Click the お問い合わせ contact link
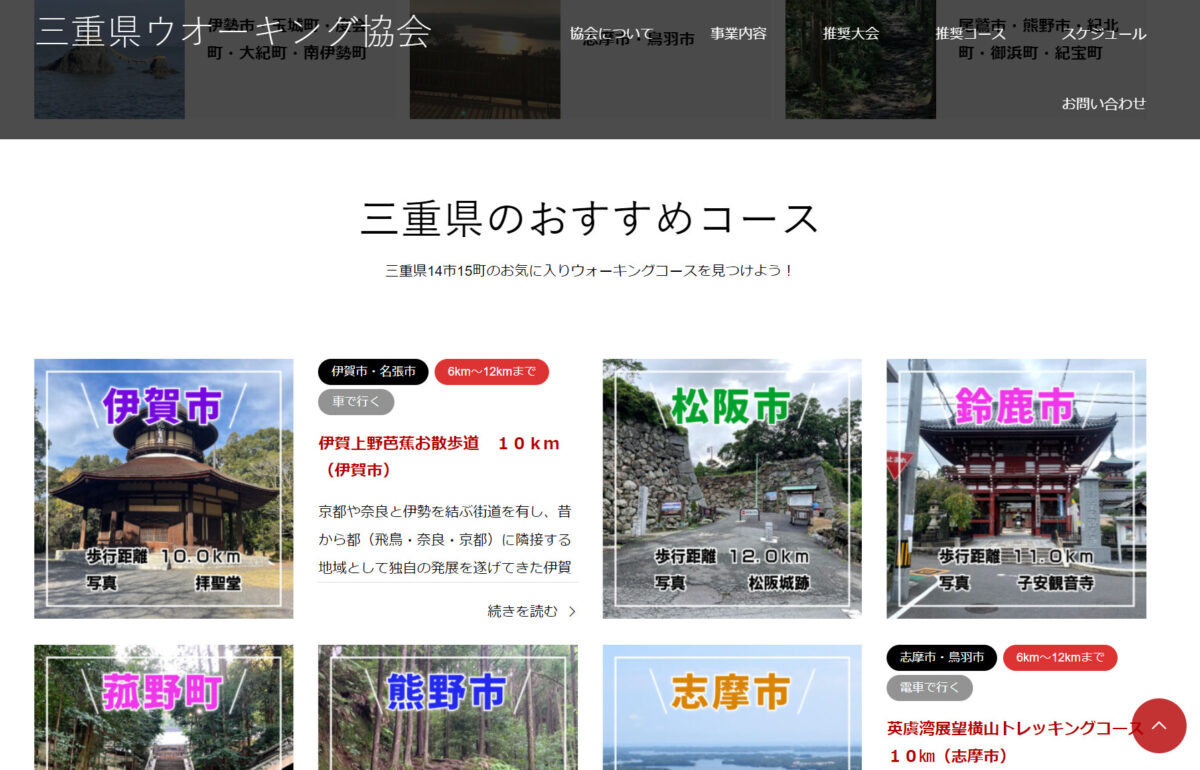1200x770 pixels. tap(1103, 103)
